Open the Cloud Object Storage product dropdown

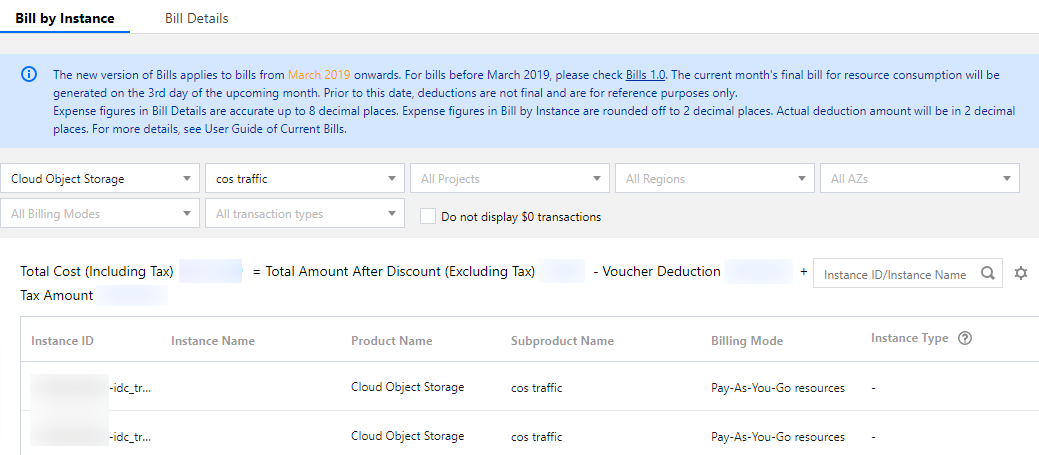pos(100,179)
